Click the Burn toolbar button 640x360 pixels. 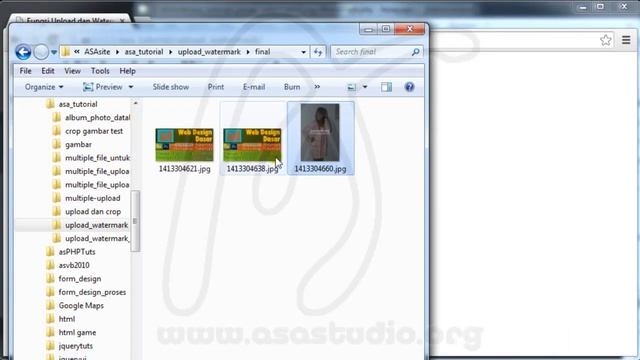(x=292, y=87)
